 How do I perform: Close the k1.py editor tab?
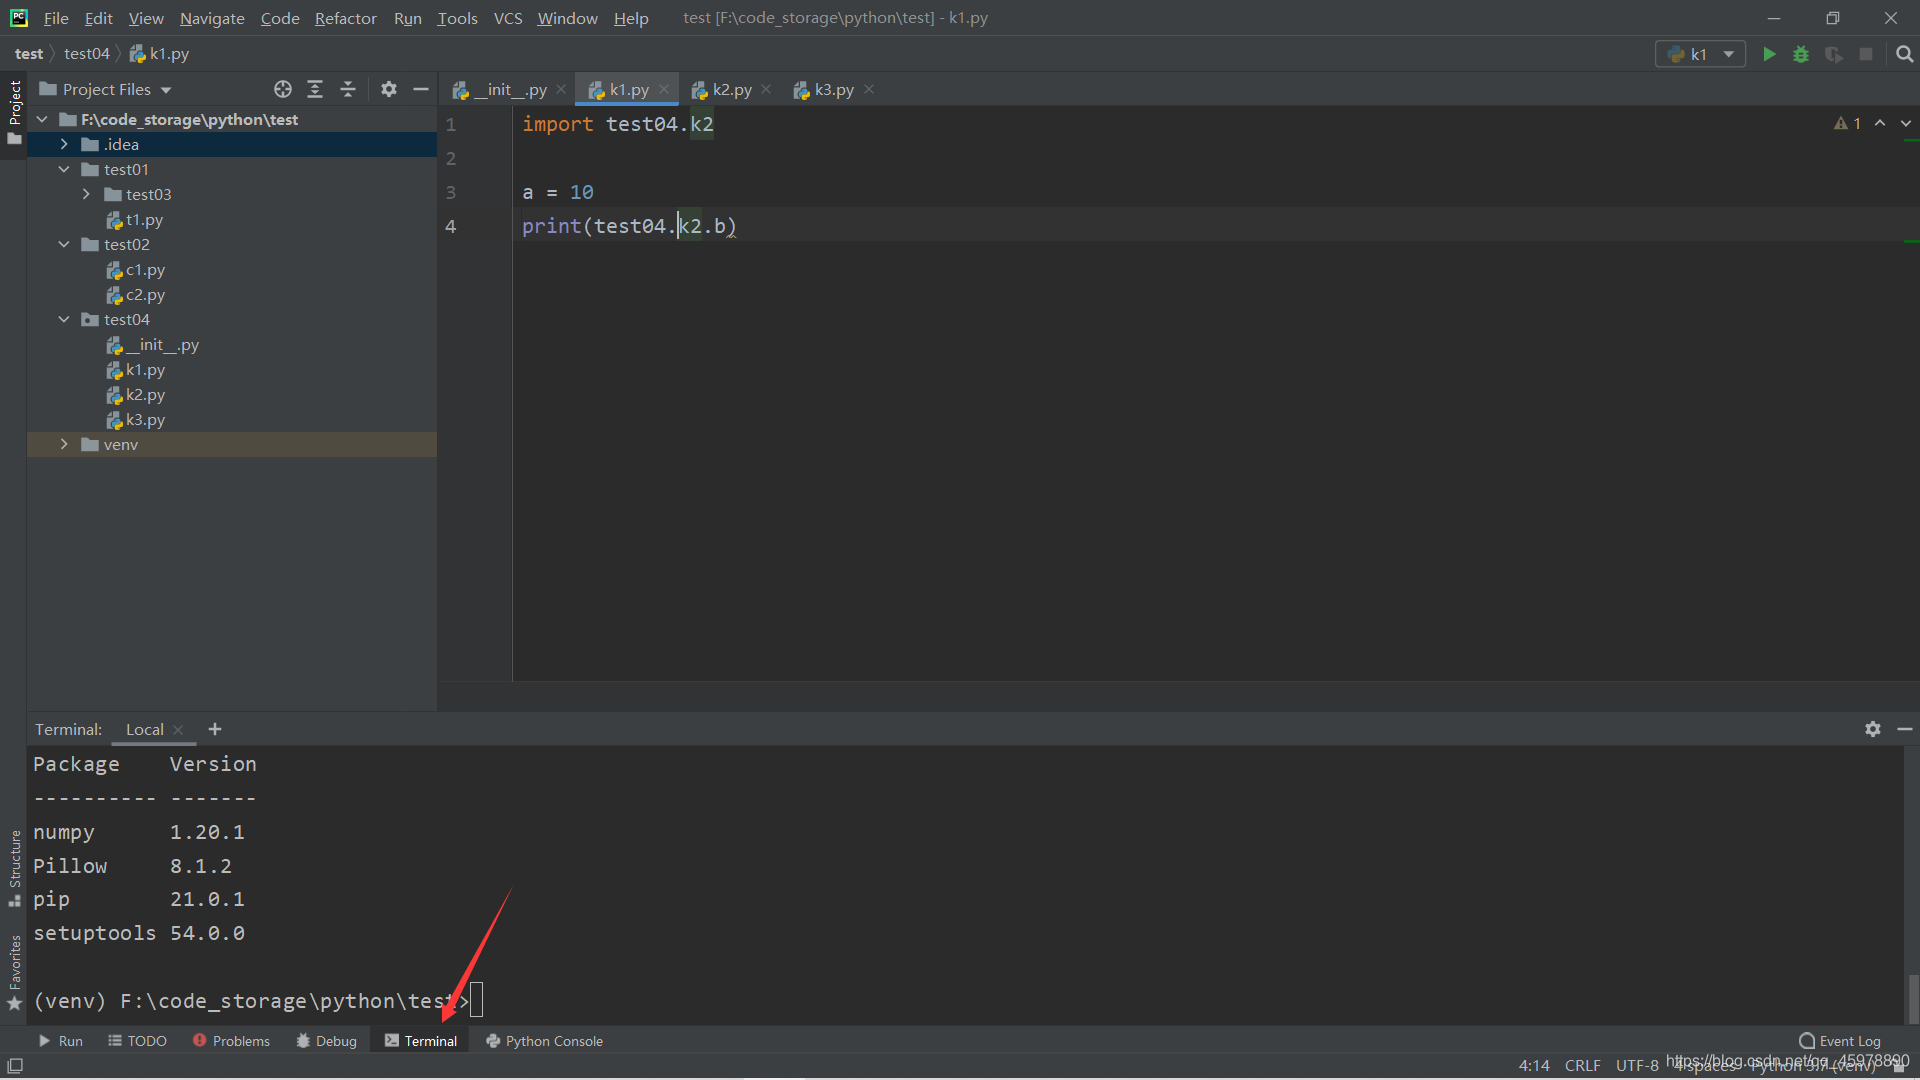click(x=664, y=89)
